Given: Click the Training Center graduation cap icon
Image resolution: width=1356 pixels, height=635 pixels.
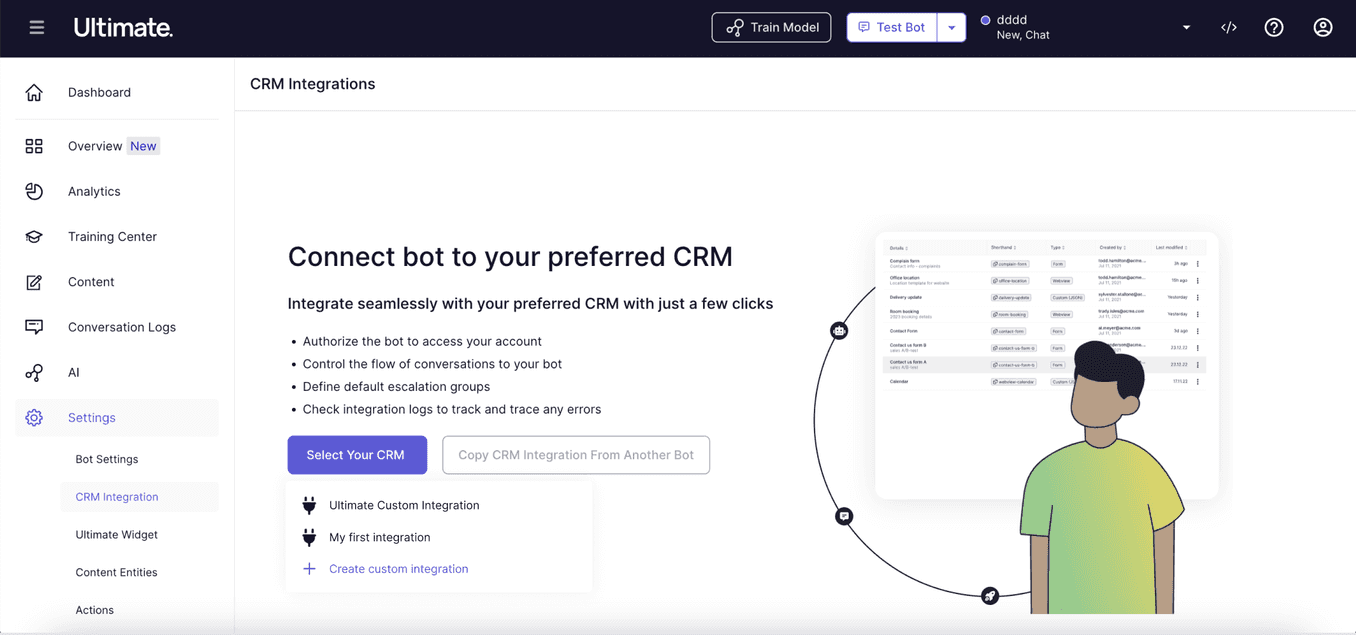Looking at the screenshot, I should tap(34, 237).
